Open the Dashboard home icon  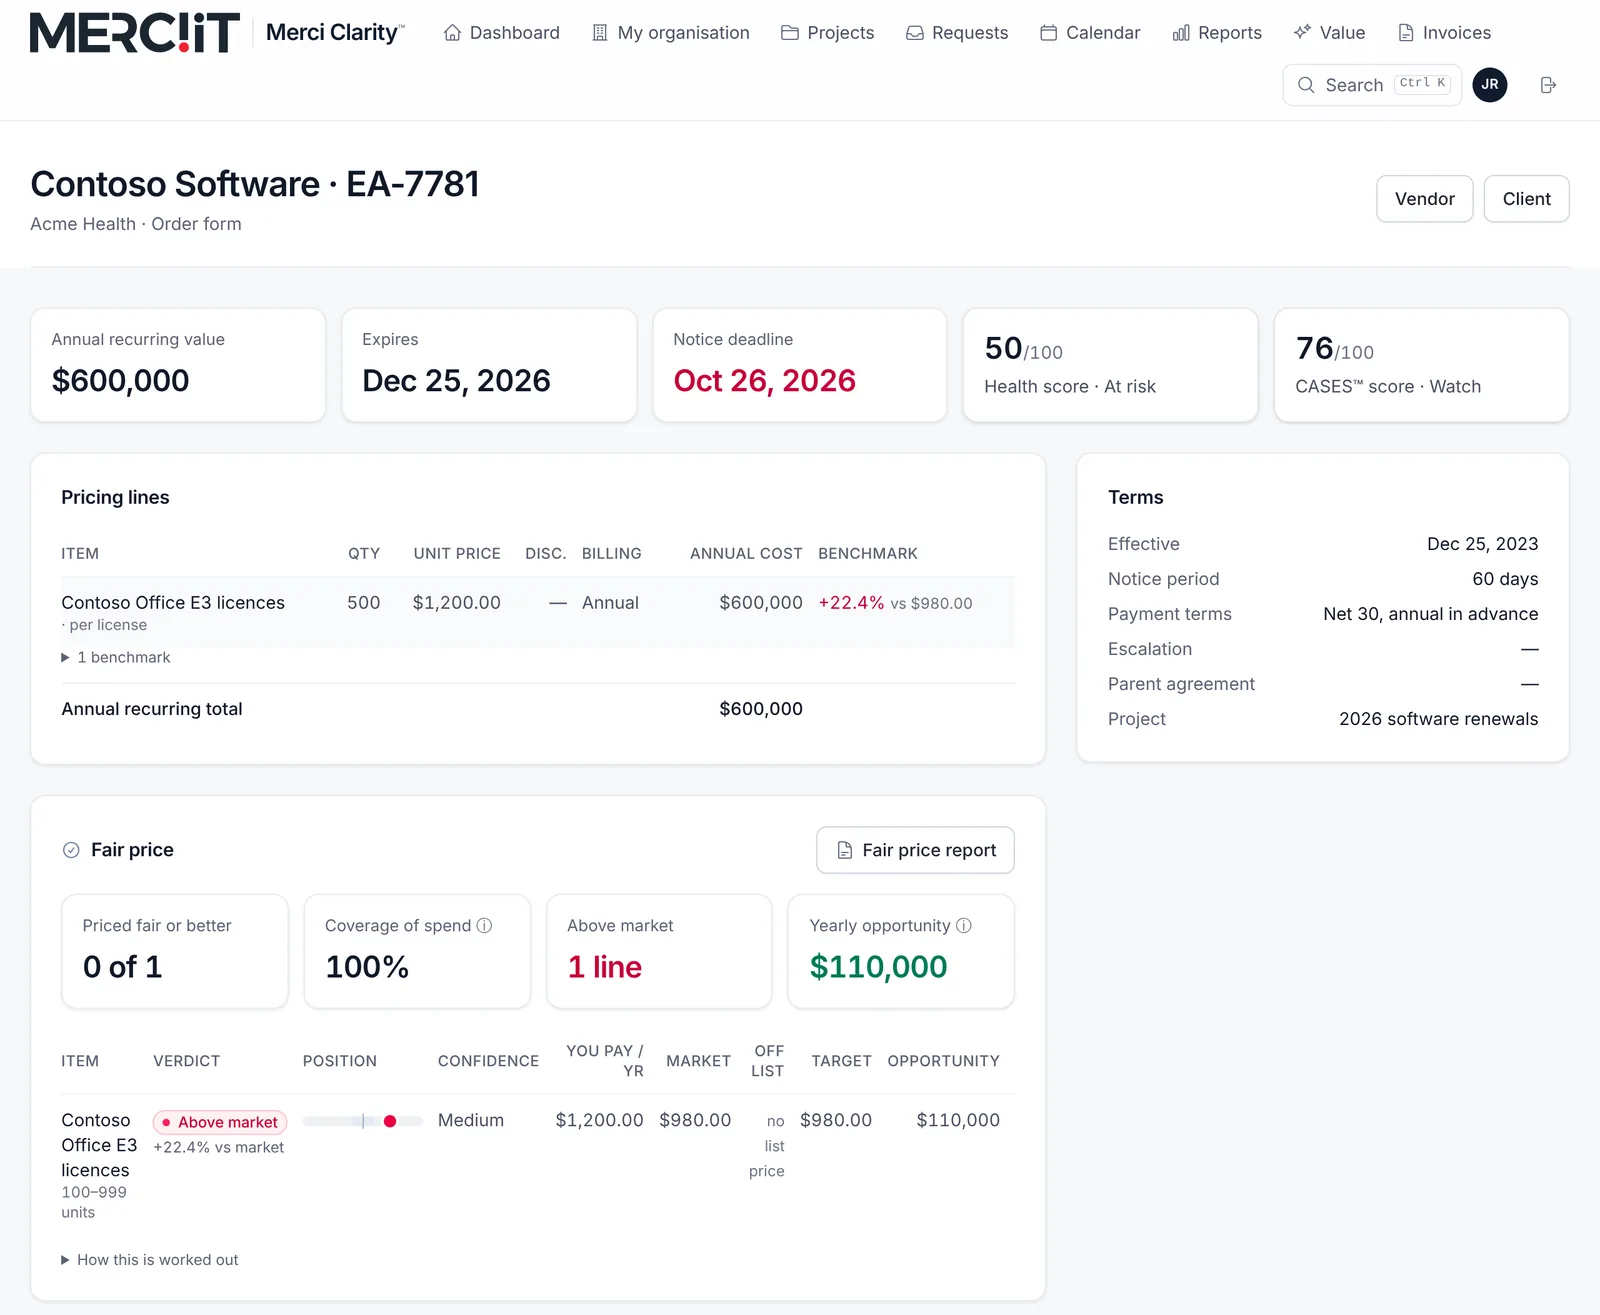point(452,33)
